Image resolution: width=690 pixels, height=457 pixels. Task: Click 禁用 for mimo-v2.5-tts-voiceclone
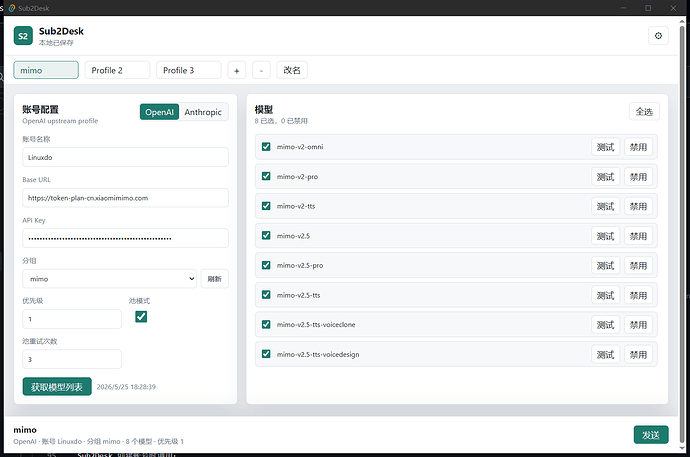[x=638, y=325]
